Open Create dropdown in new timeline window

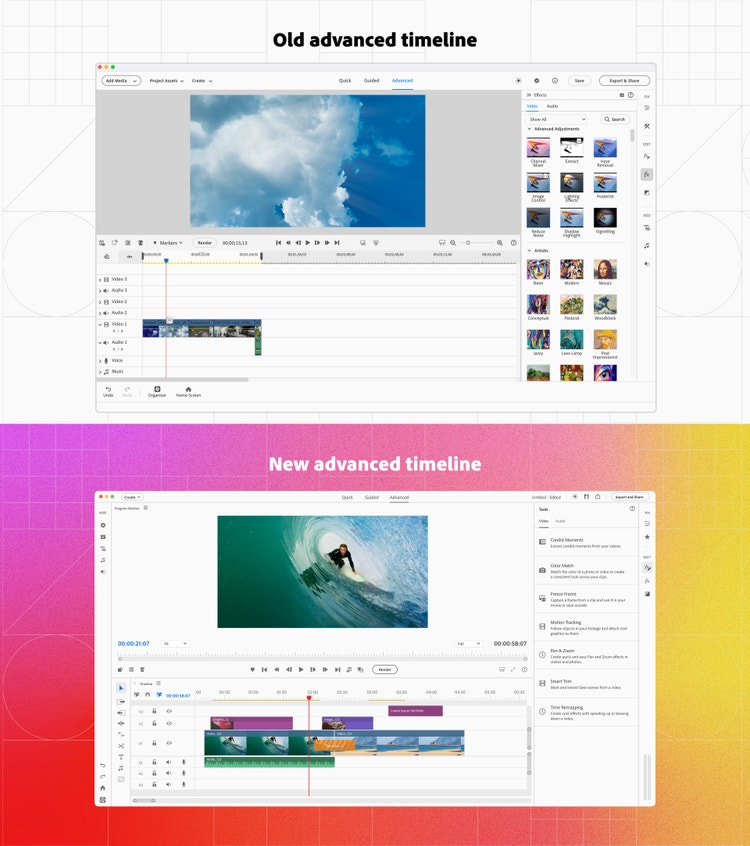tap(132, 497)
